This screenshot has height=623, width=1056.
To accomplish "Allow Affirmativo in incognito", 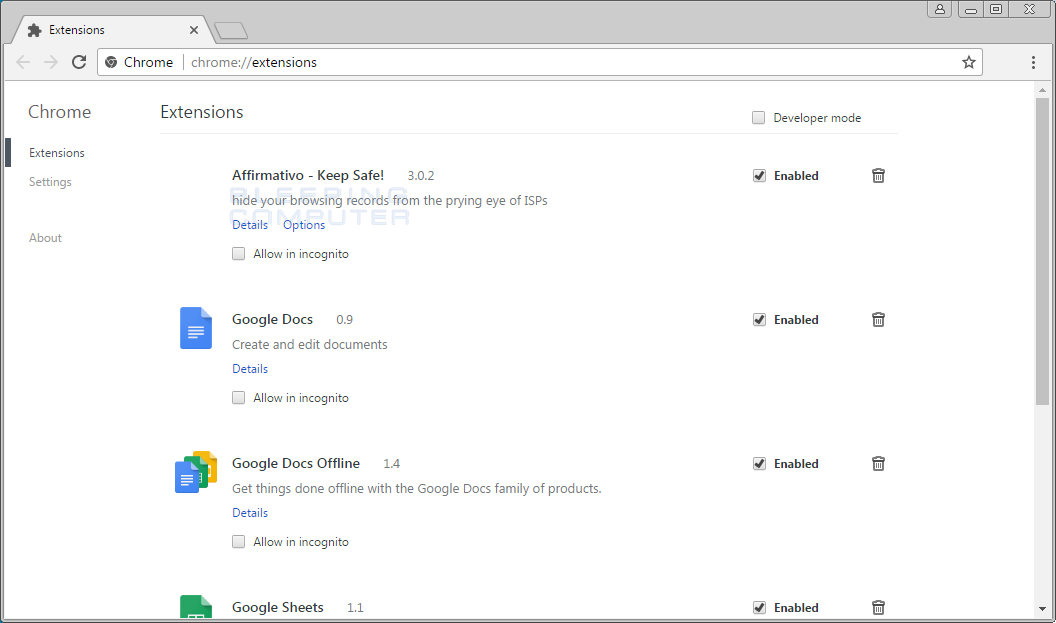I will 238,254.
